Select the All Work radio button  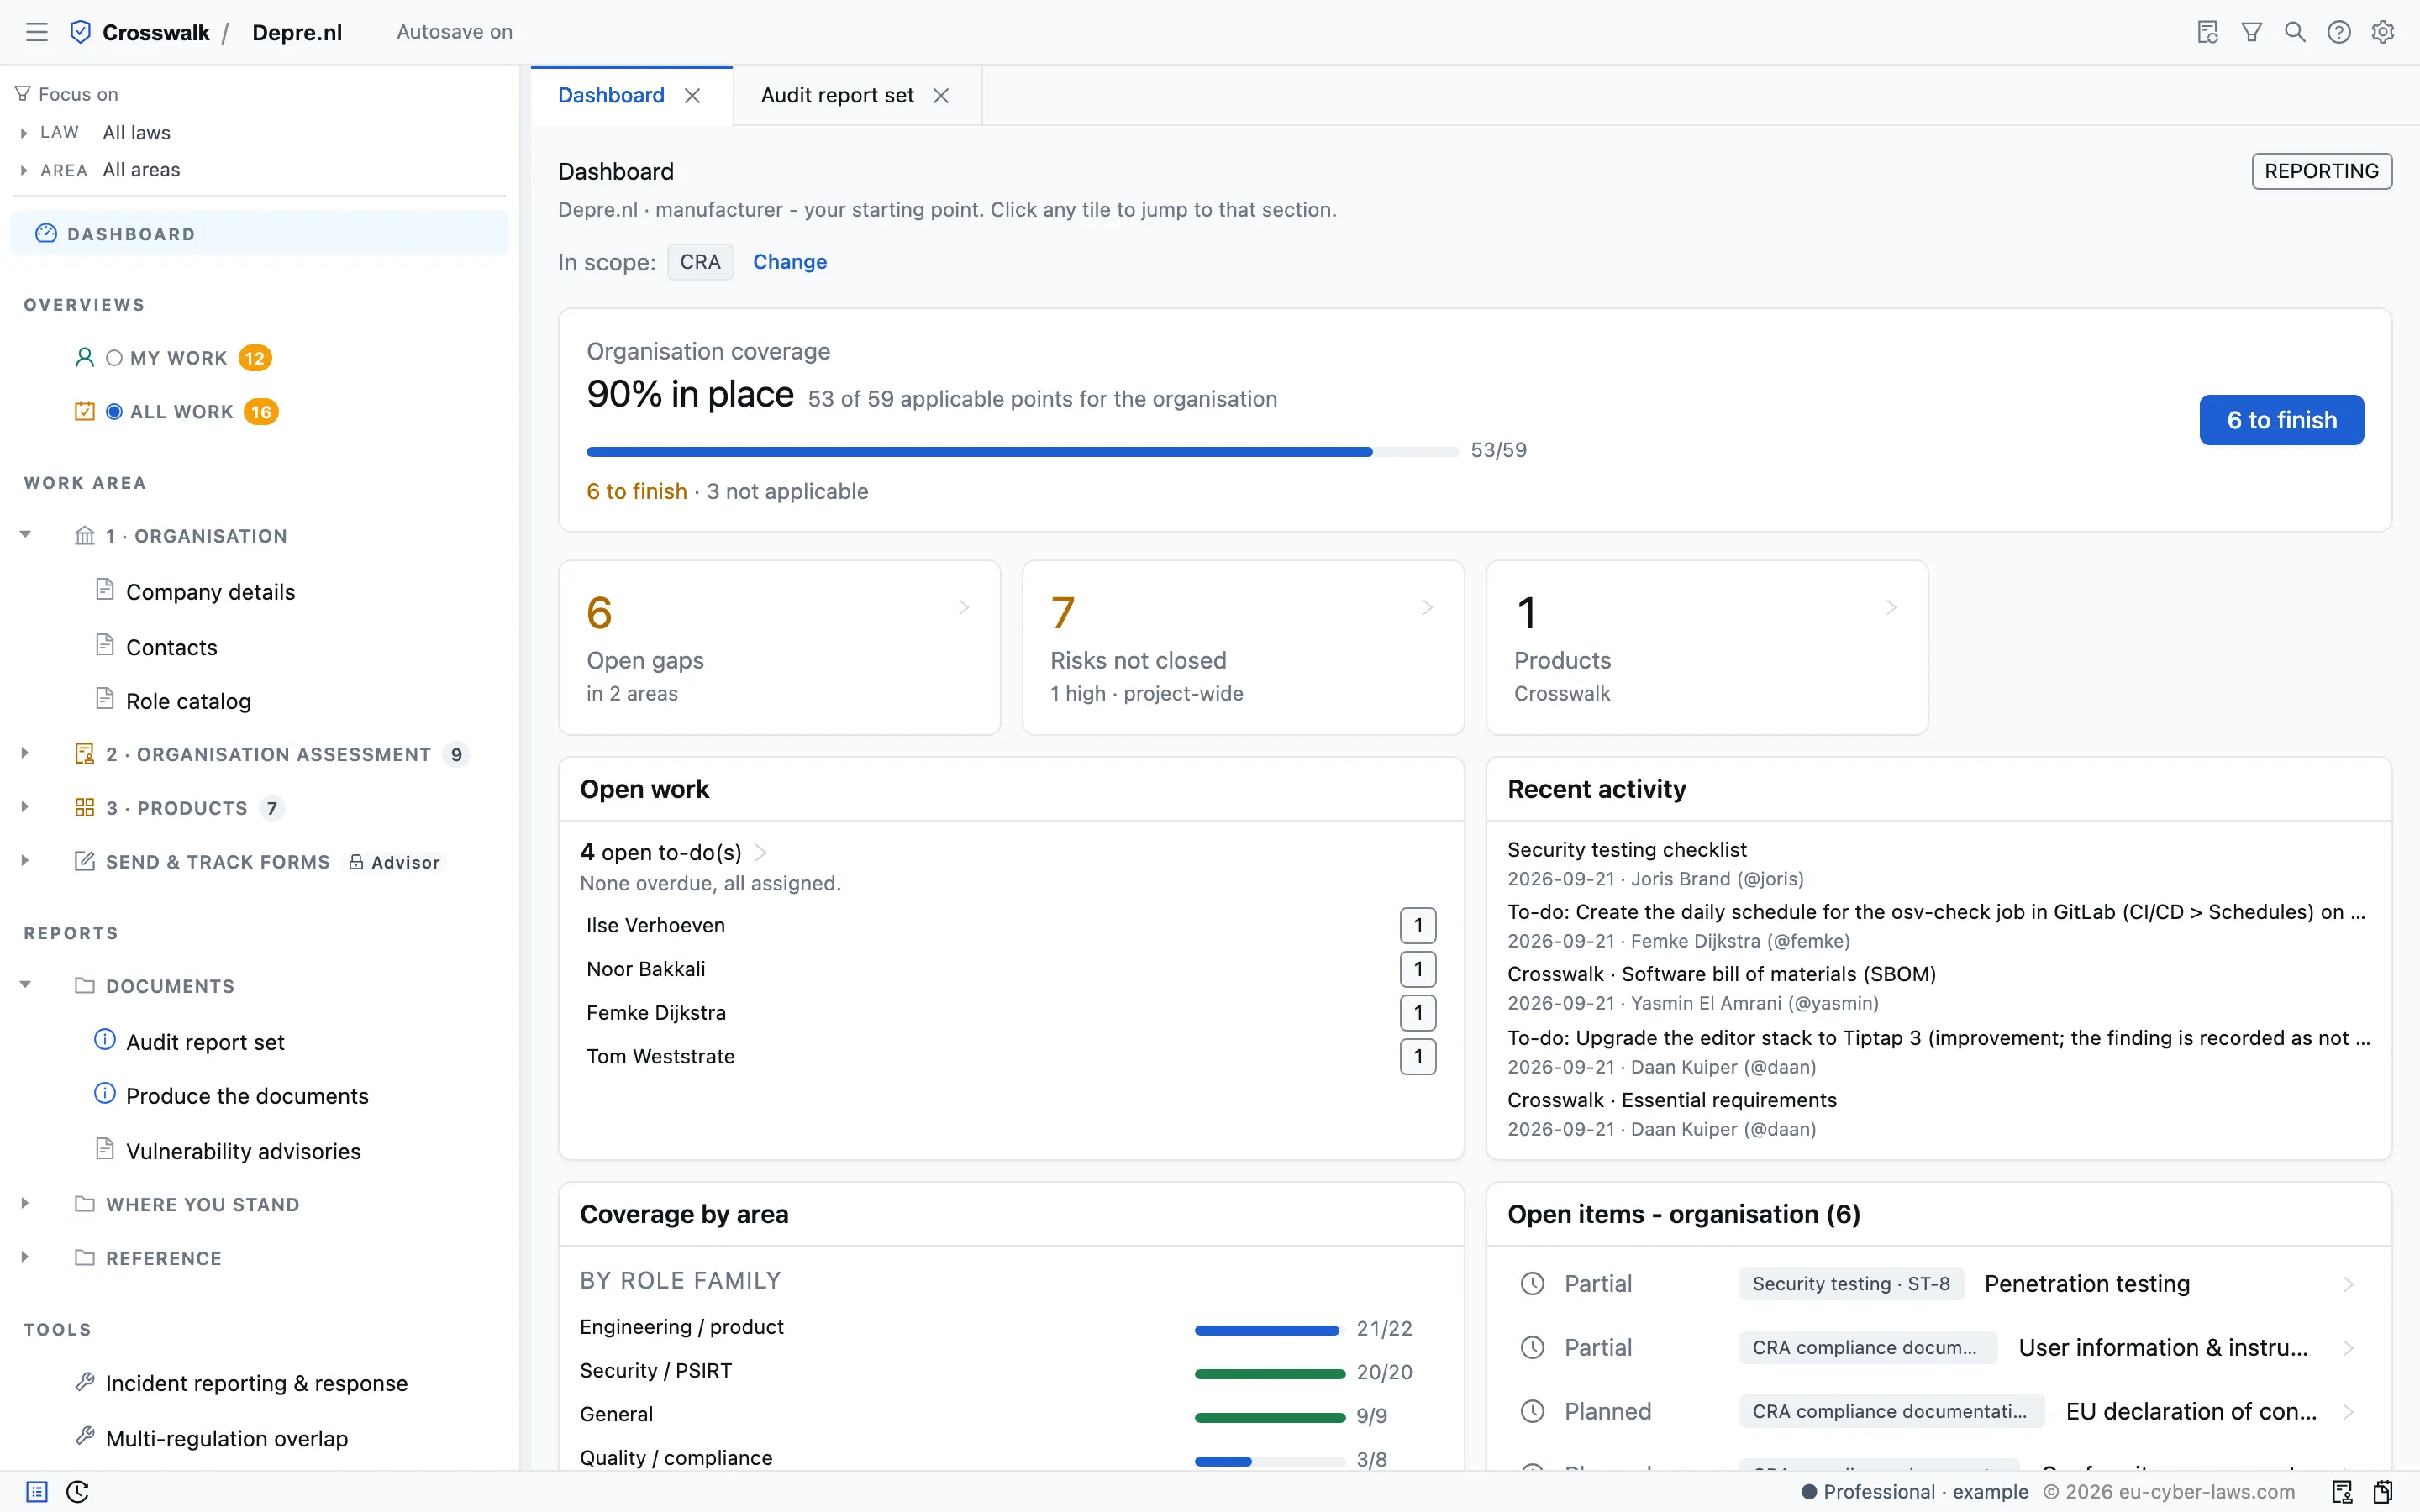[114, 412]
